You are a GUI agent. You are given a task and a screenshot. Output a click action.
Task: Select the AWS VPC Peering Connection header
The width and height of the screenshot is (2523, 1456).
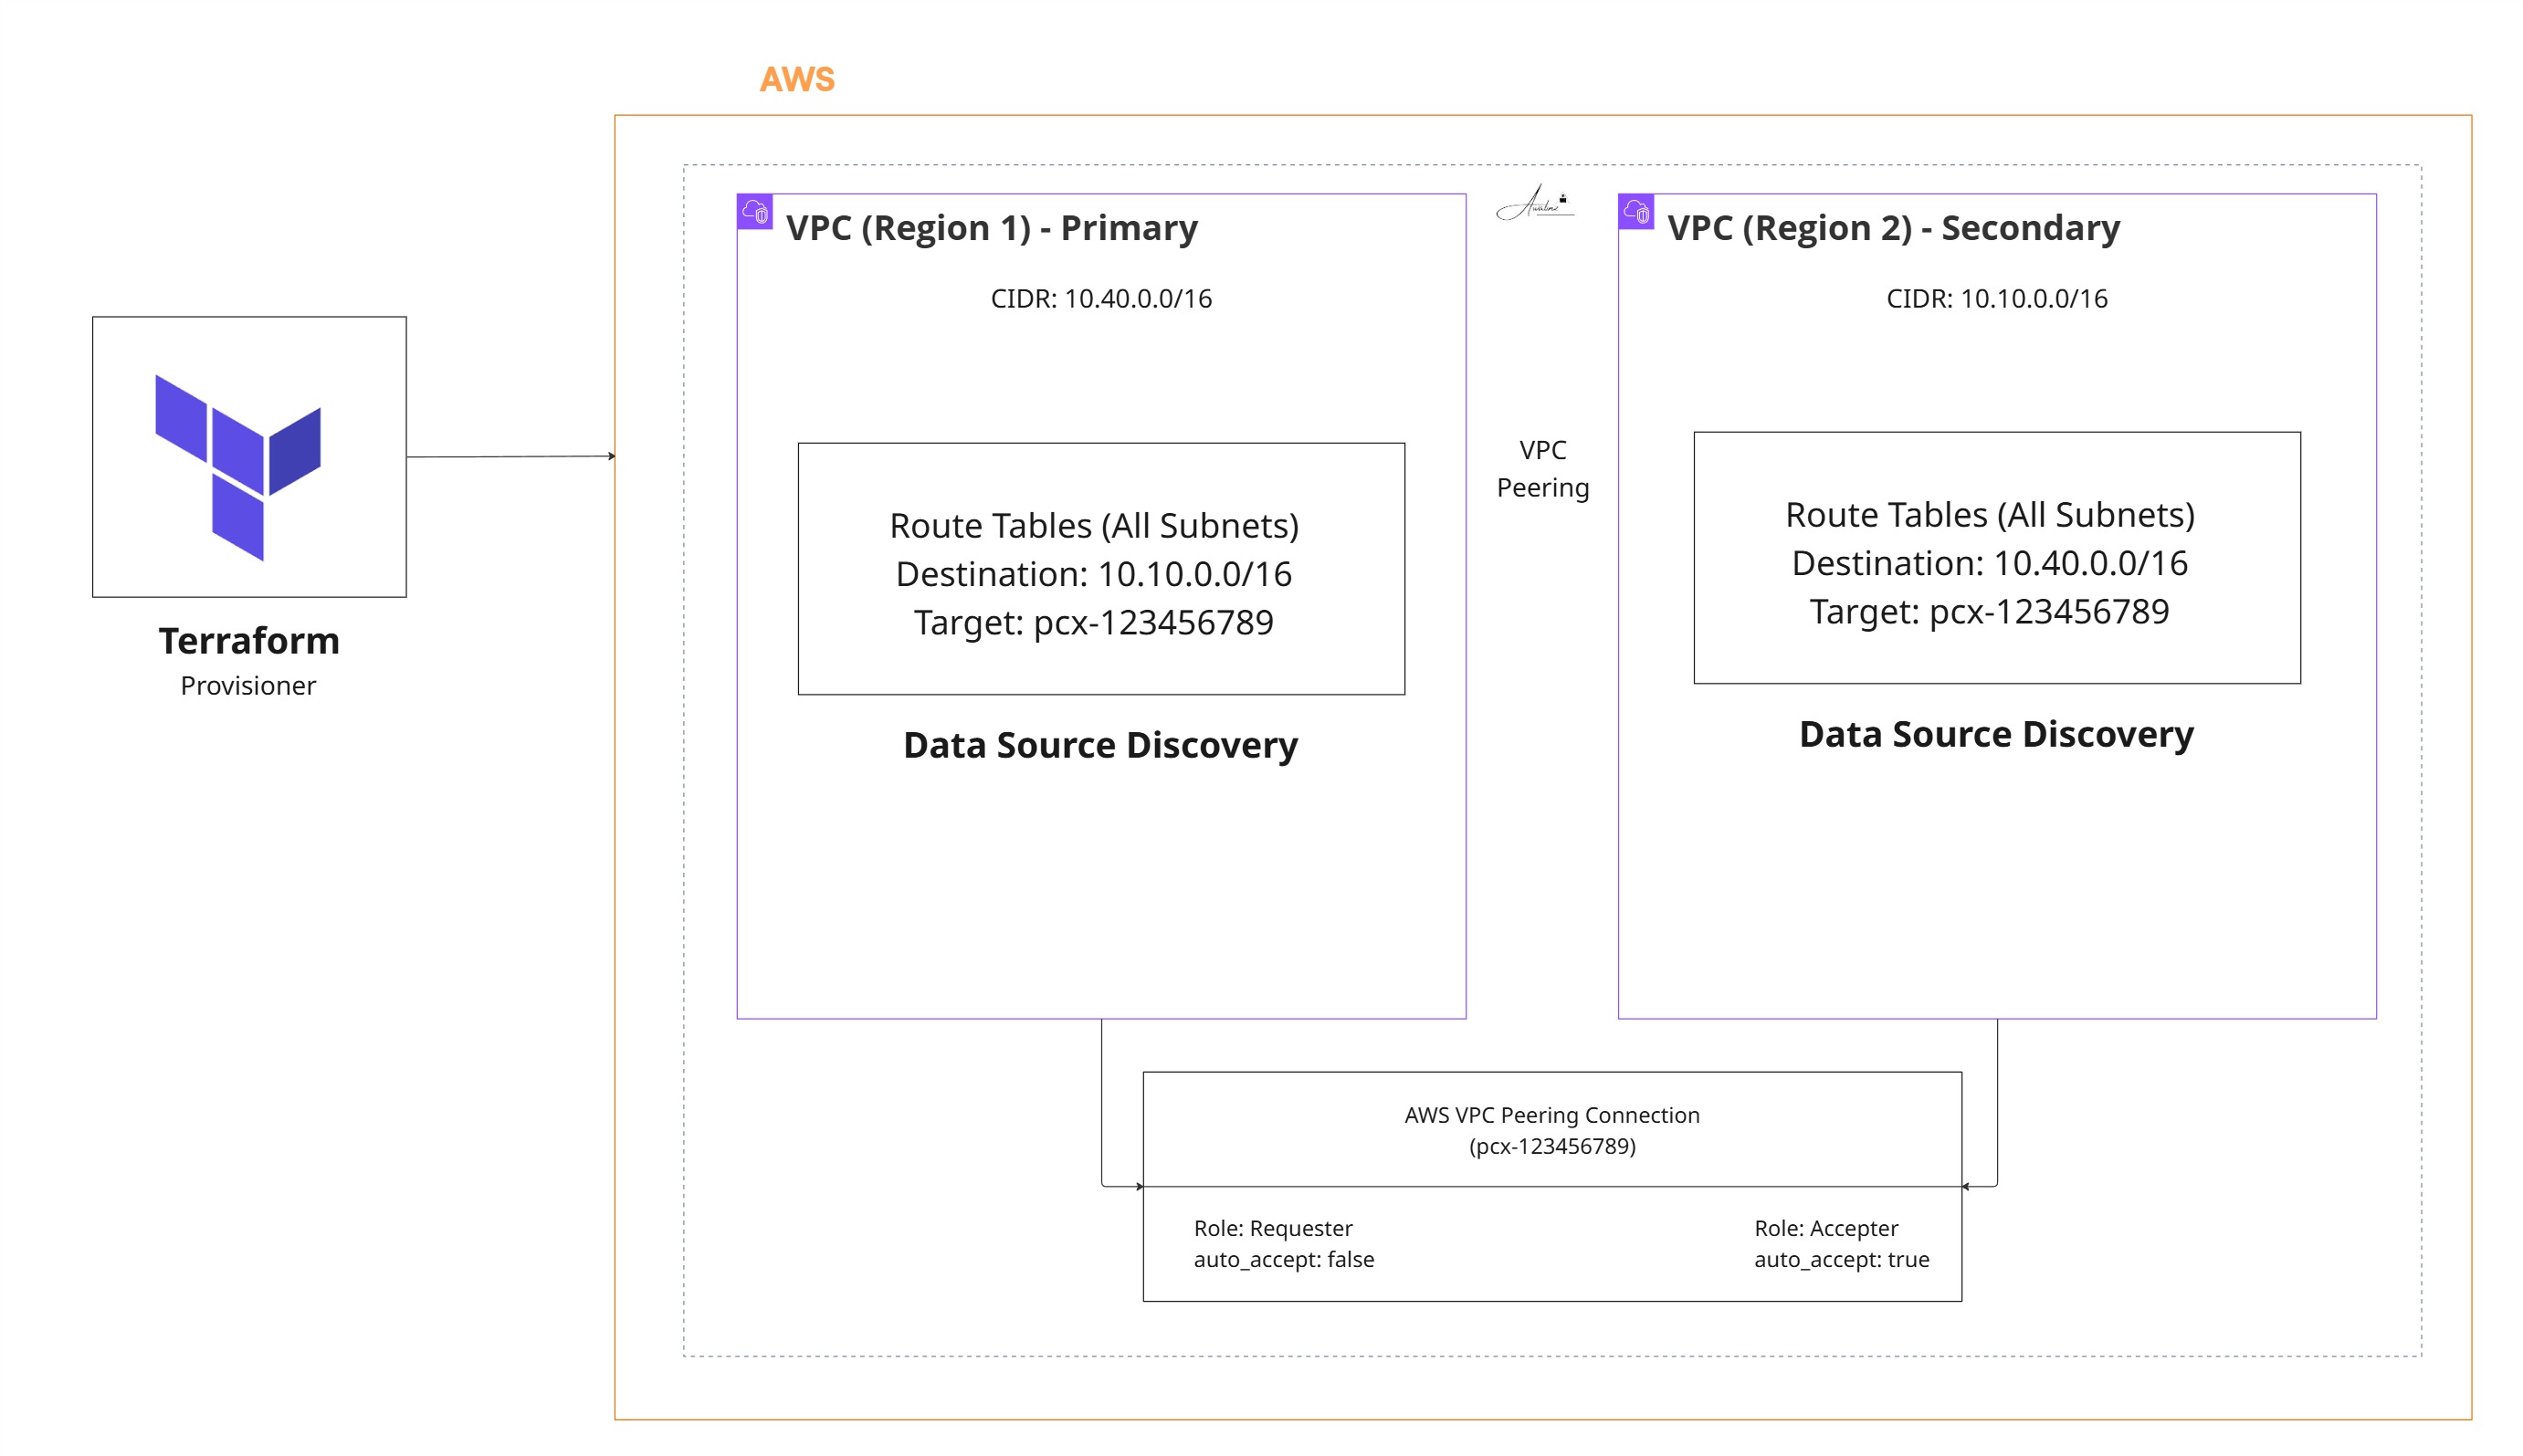tap(1551, 1129)
